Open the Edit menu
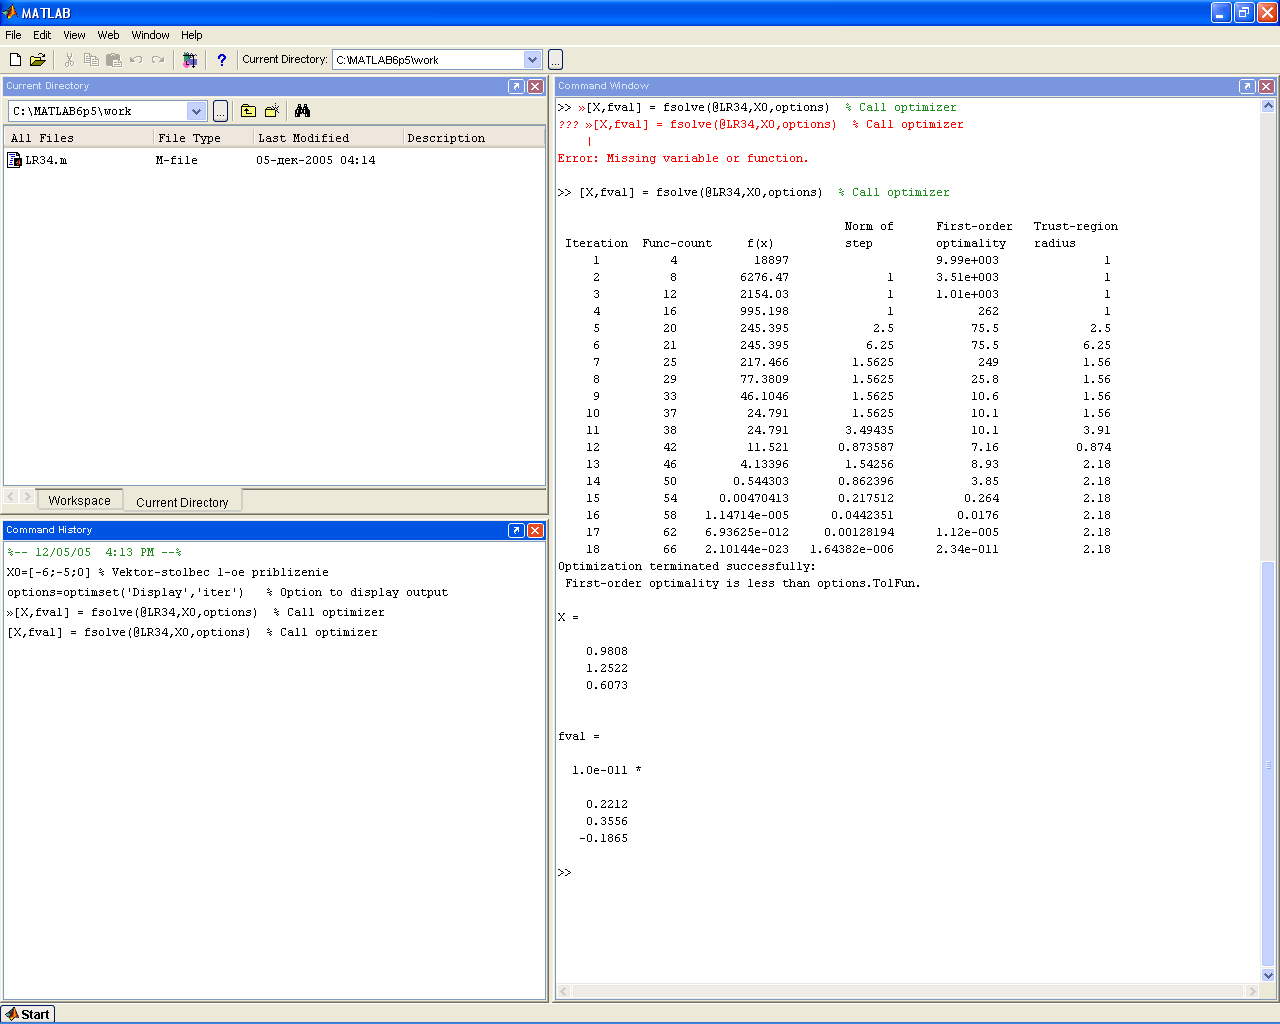Screen dimensions: 1280x1024 point(42,35)
